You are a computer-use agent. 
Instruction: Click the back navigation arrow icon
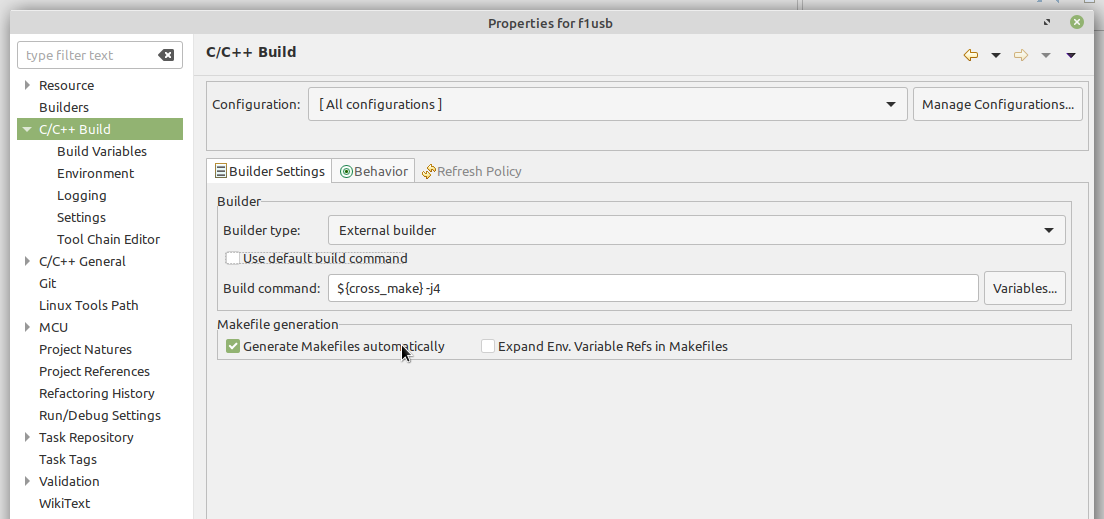tap(970, 55)
